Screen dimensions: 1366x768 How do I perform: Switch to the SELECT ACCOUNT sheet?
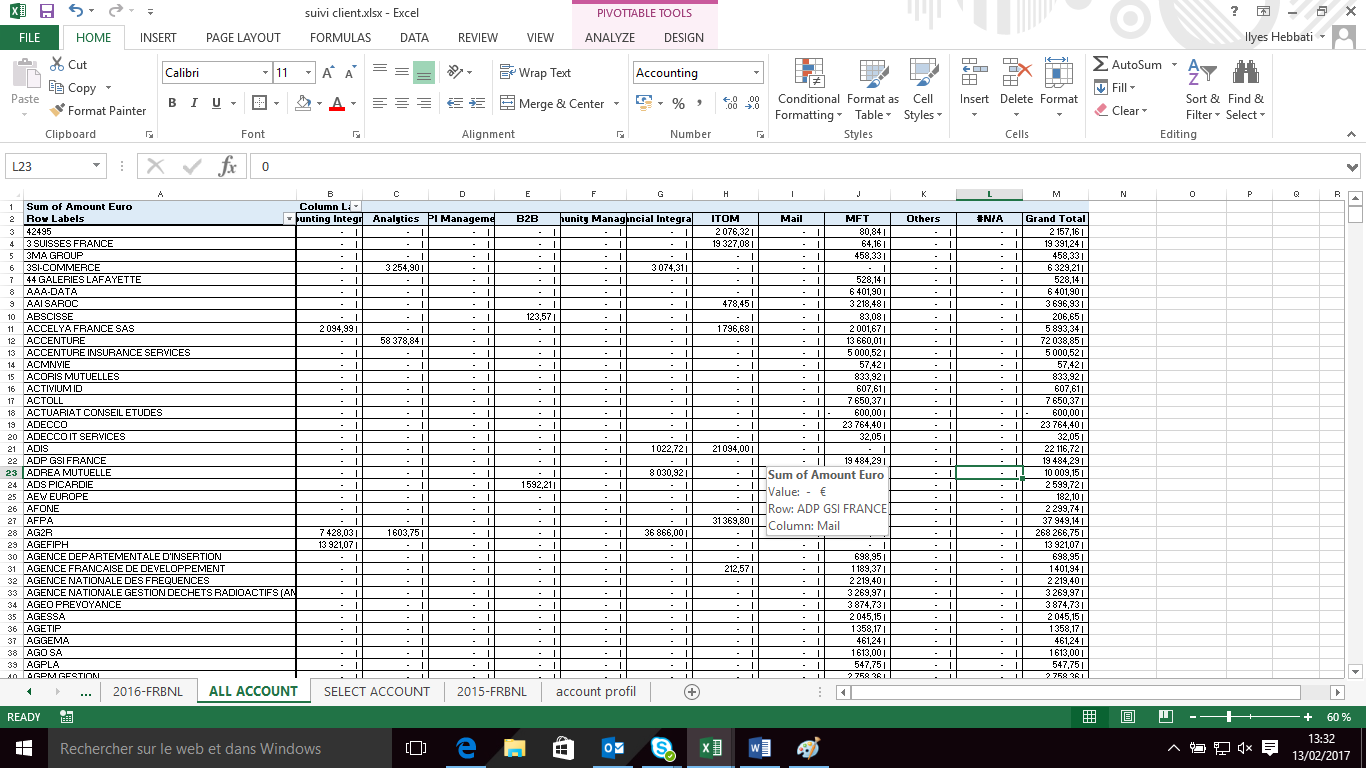point(377,691)
